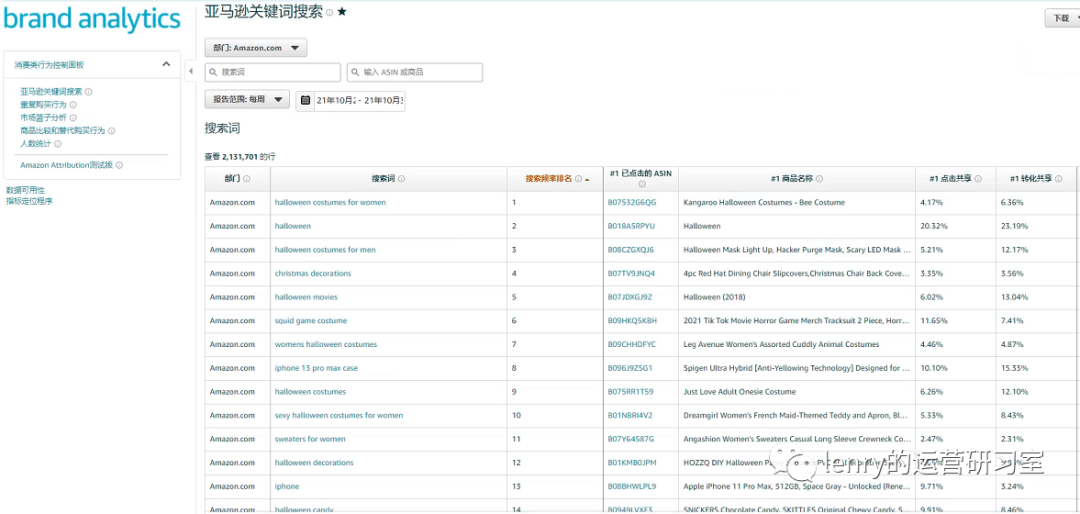The width and height of the screenshot is (1080, 514).
Task: Open search term halloween movies
Action: coord(306,297)
